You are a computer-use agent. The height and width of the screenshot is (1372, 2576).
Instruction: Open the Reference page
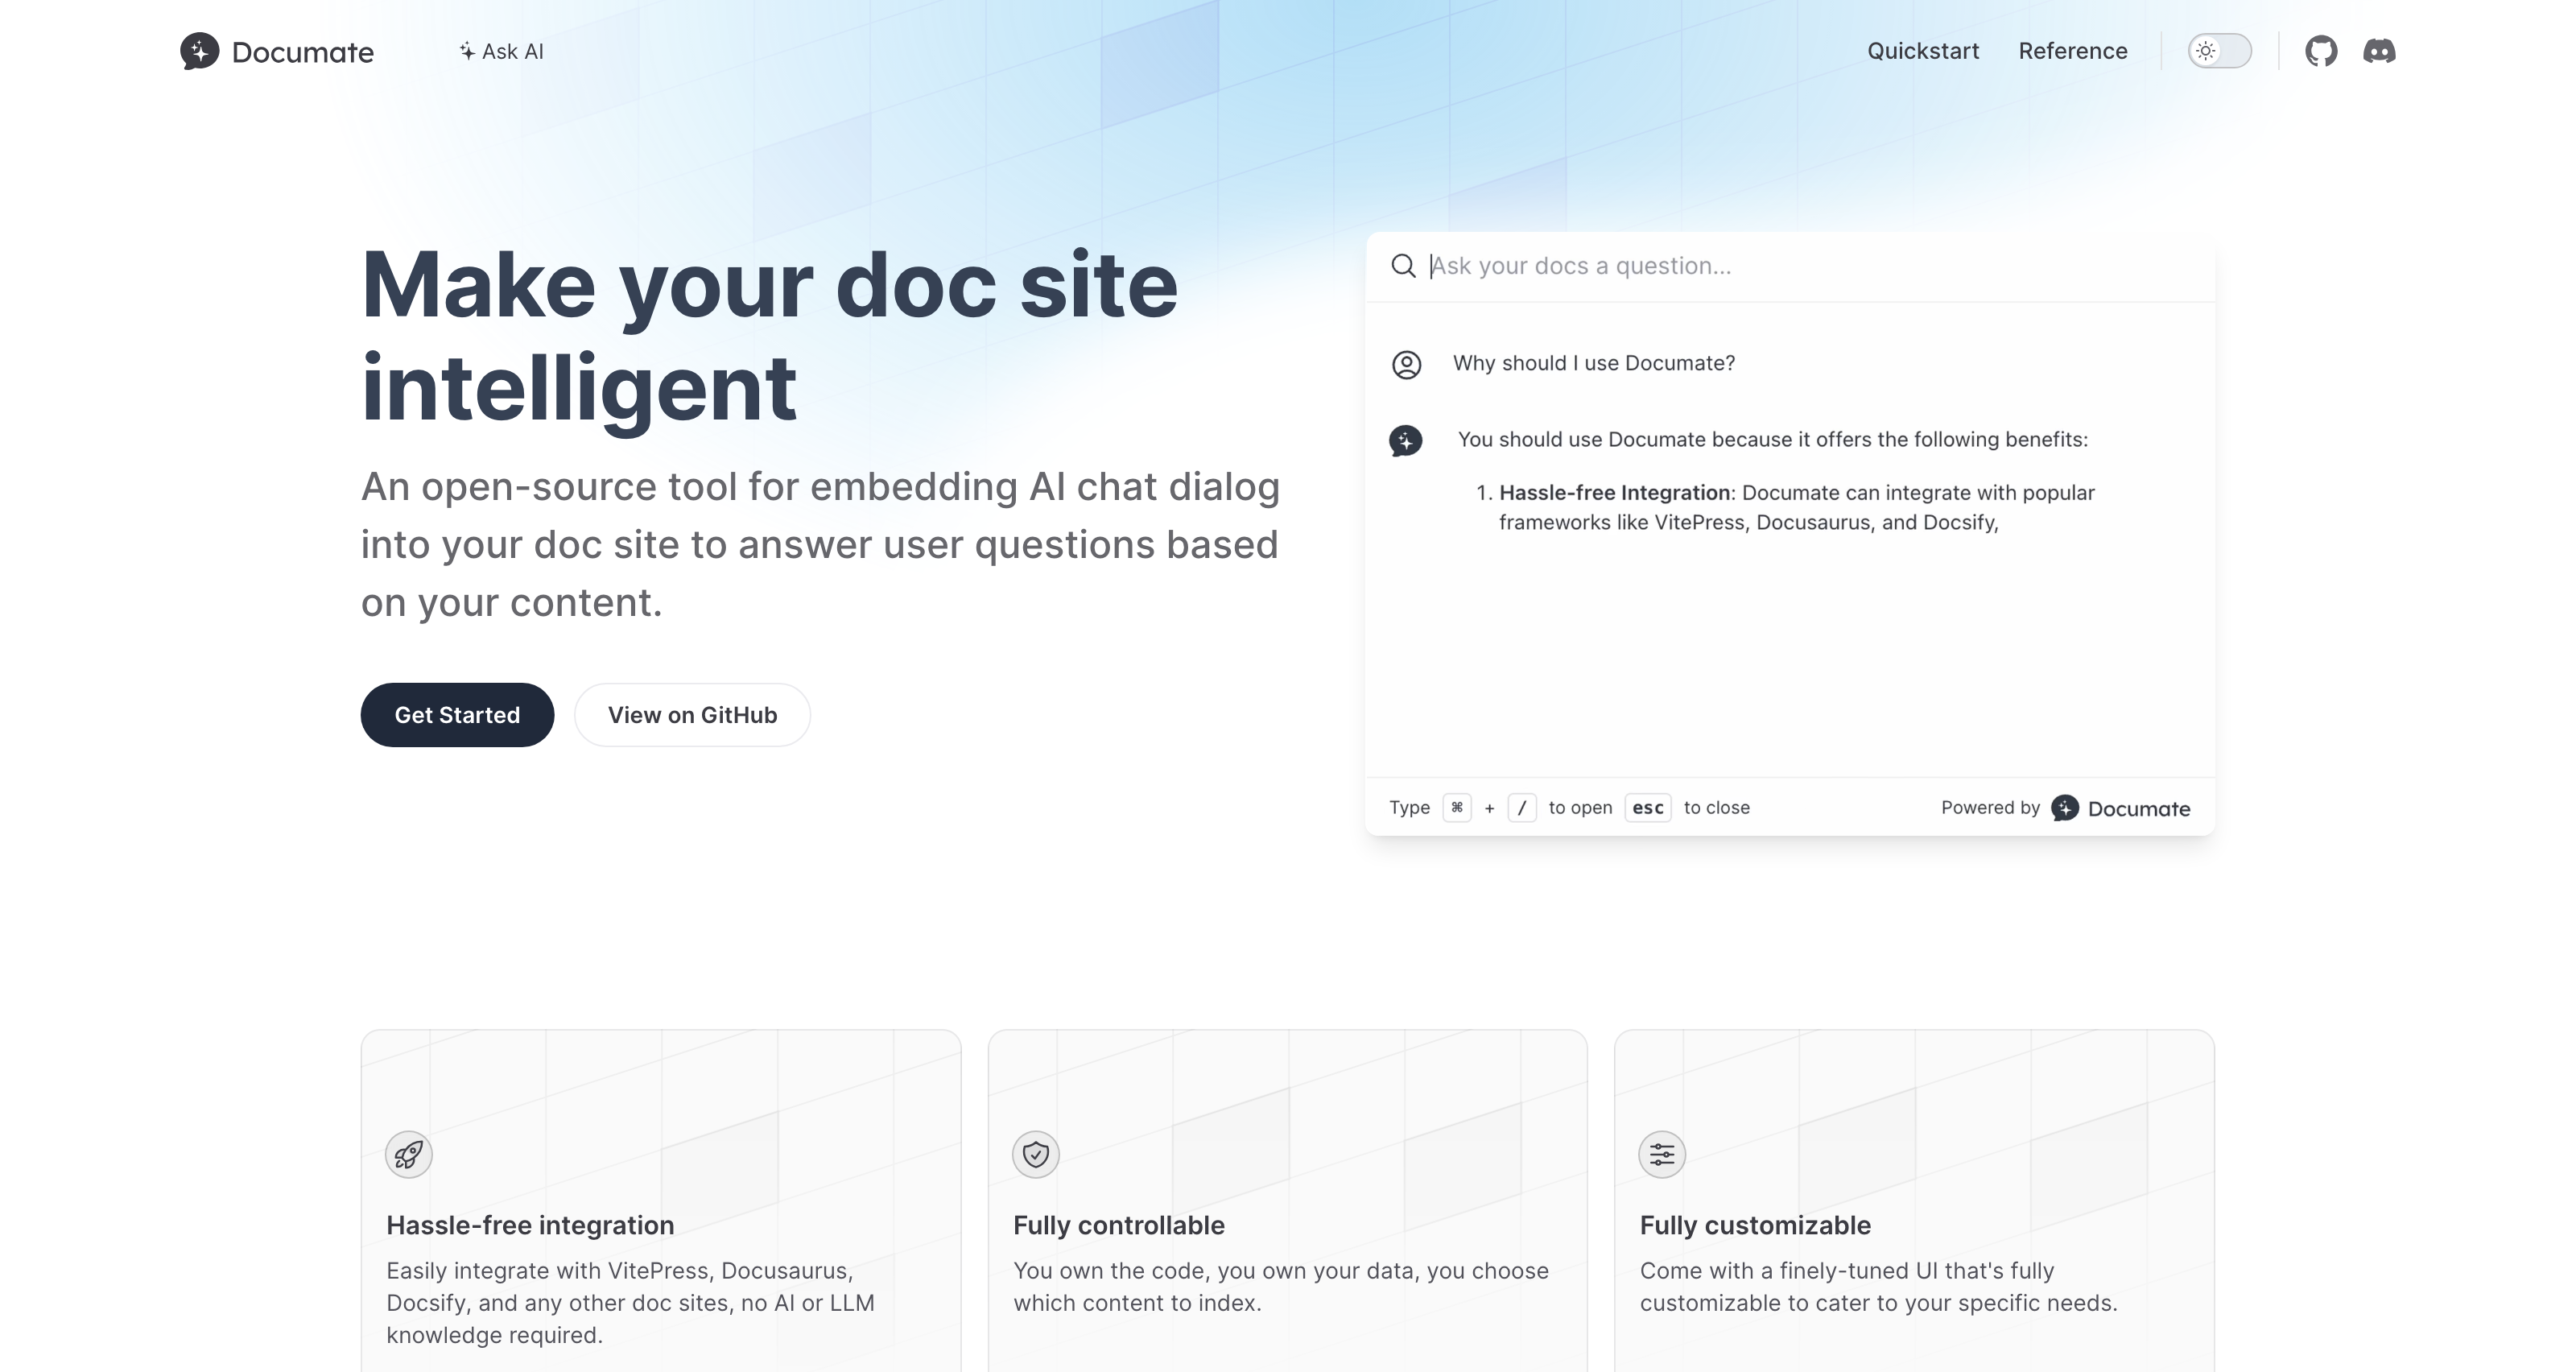click(2072, 51)
